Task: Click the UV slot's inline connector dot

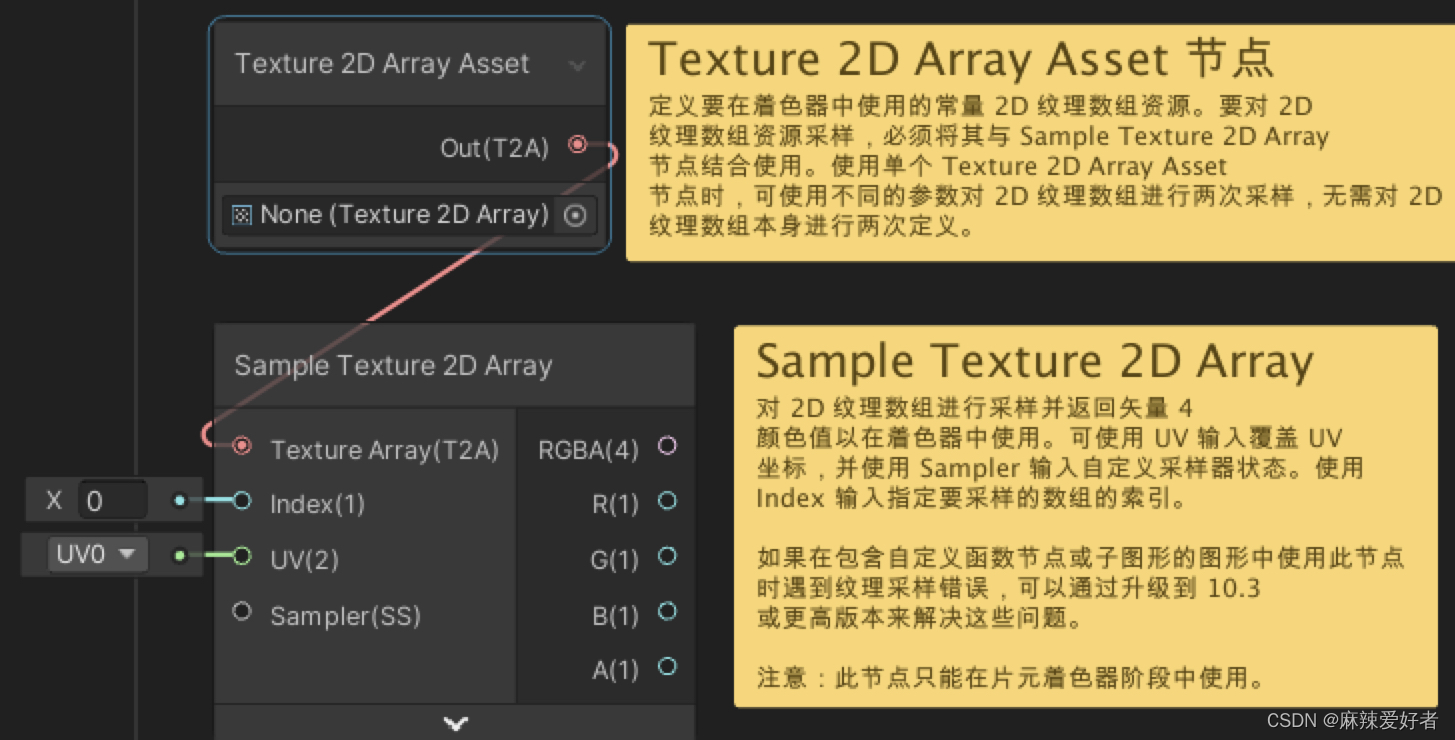Action: 179,555
